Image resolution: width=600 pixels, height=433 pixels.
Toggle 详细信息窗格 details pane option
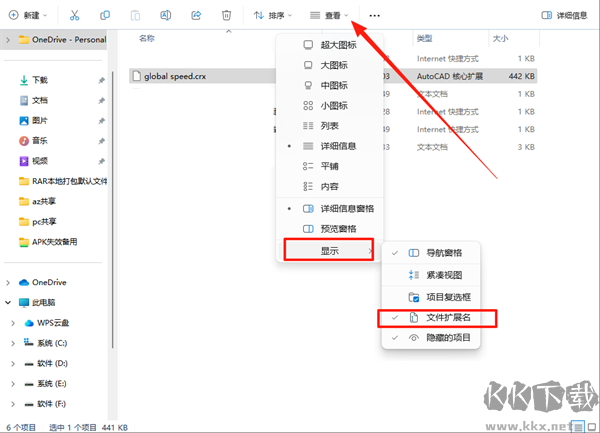(x=329, y=209)
